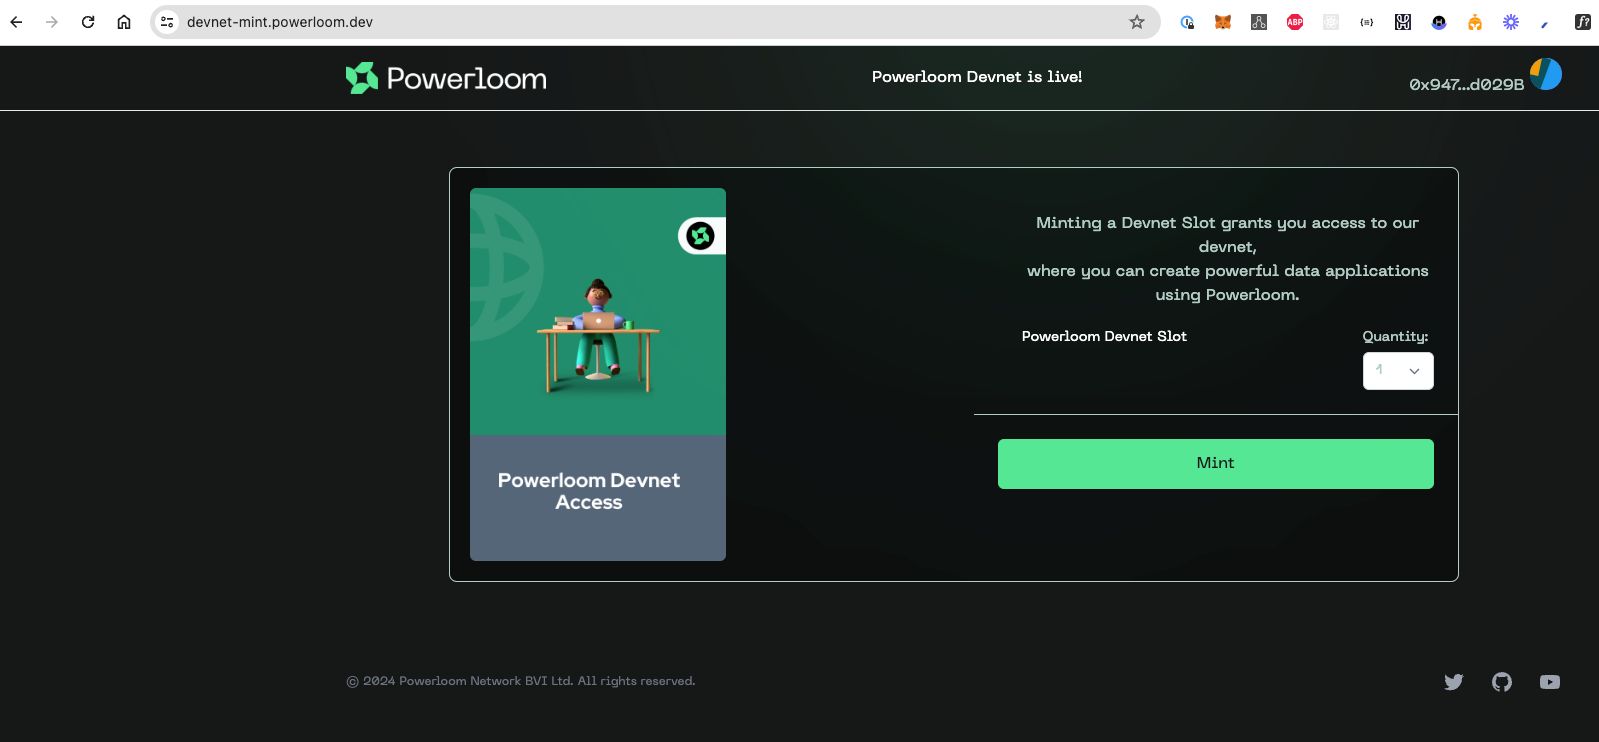
Task: Open the node-graph extension icon
Action: [1259, 22]
